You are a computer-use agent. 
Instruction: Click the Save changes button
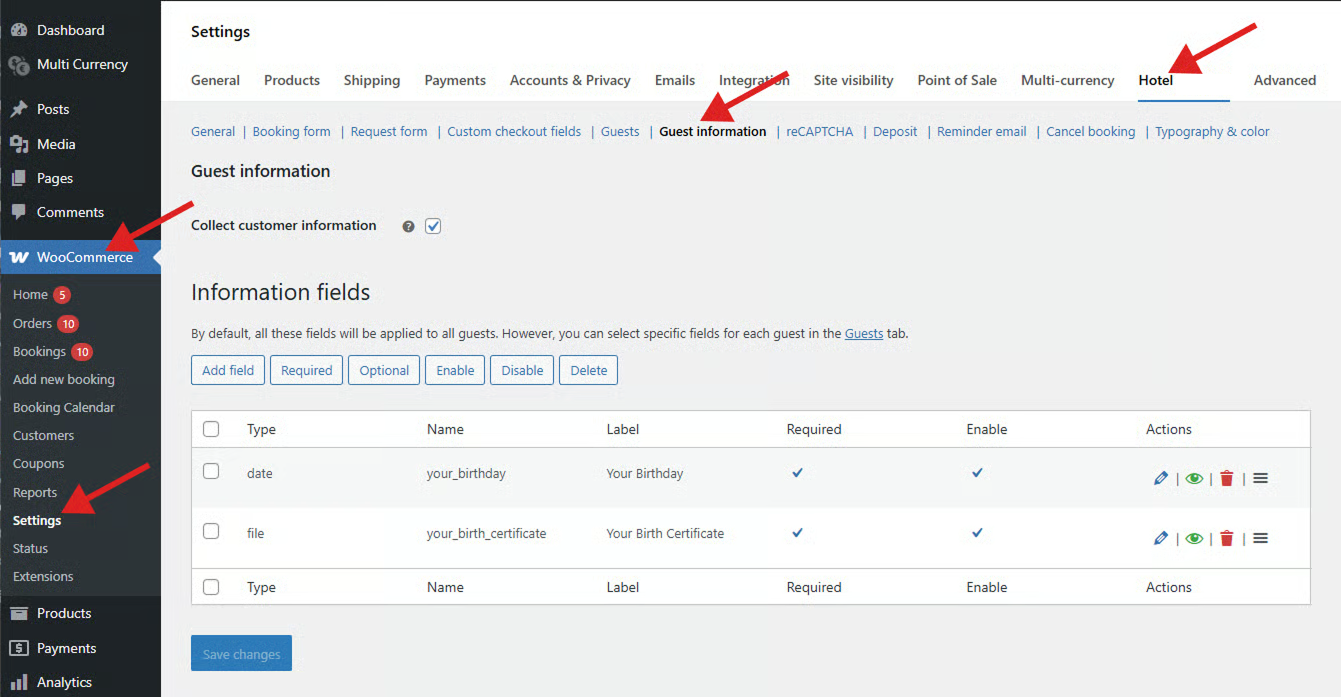[x=241, y=654]
